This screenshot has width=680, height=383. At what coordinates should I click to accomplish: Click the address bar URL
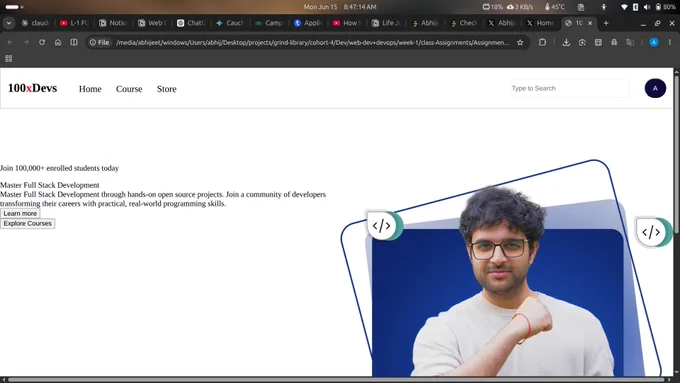coord(312,43)
